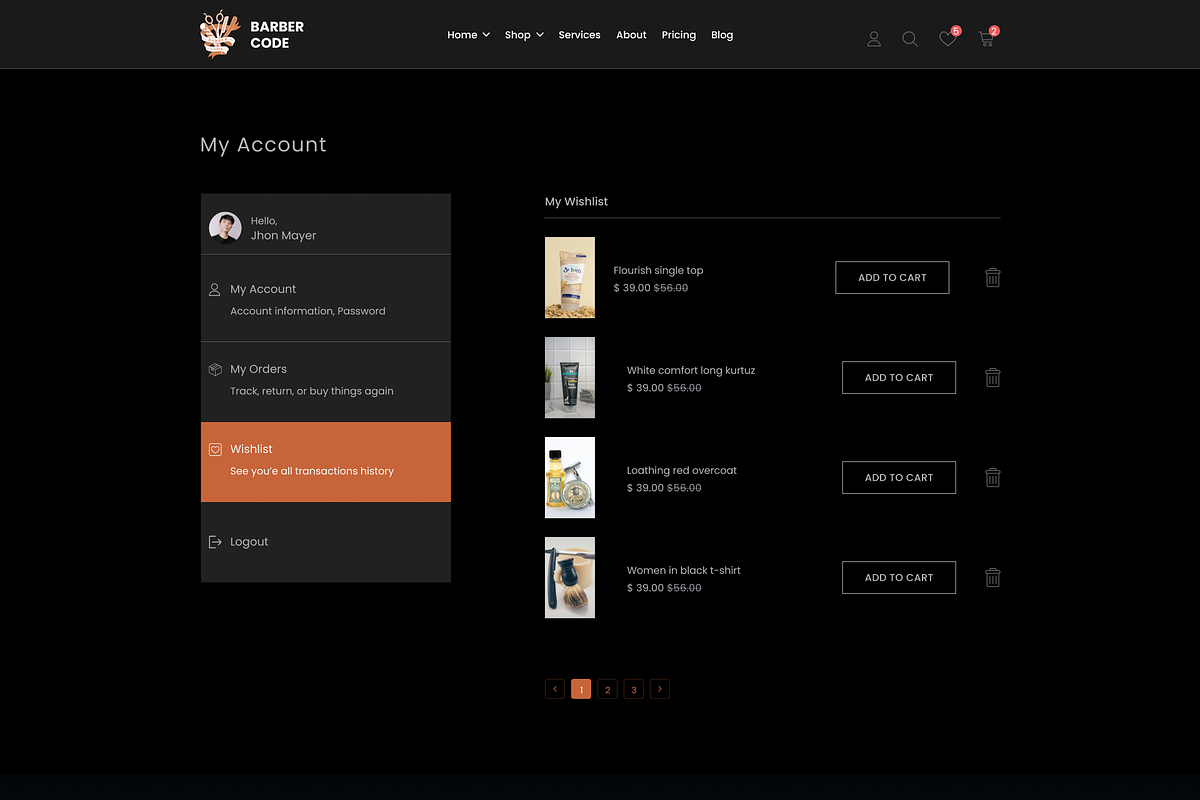Add Flourish single top to cart
Viewport: 1200px width, 800px height.
pos(892,278)
